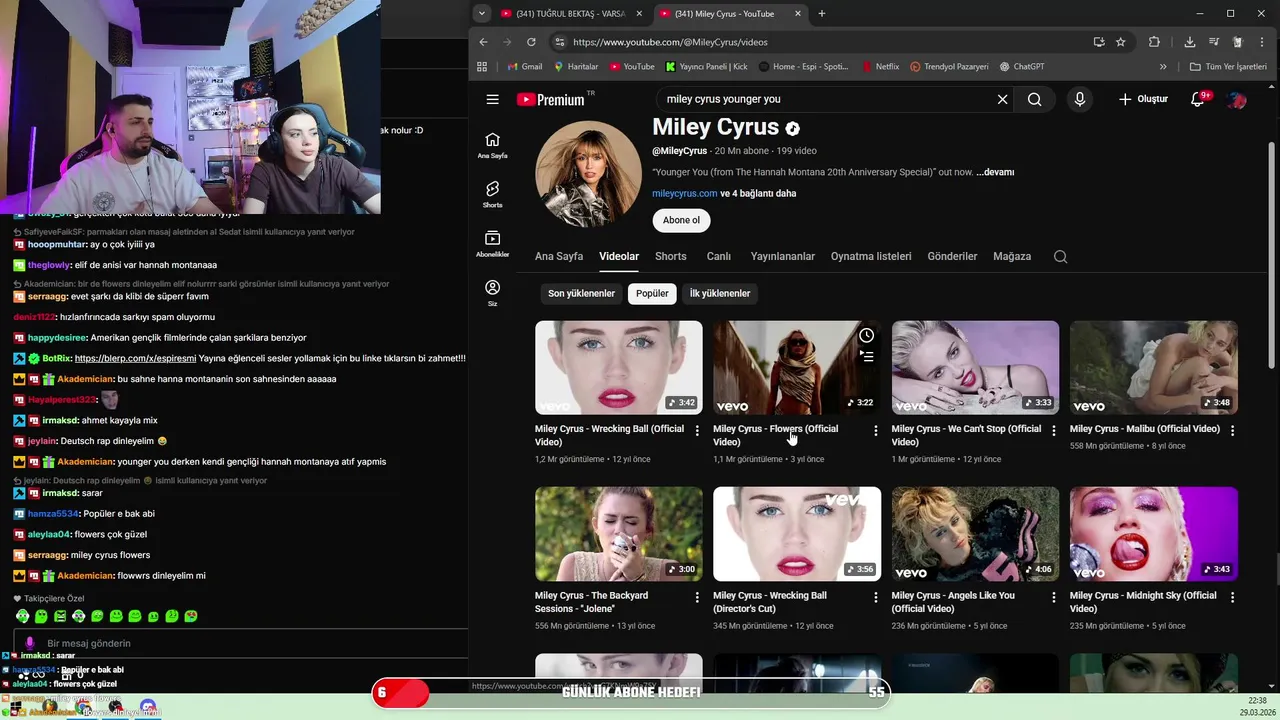Open YouTube notifications bell
This screenshot has height=720, width=1280.
1198,99
